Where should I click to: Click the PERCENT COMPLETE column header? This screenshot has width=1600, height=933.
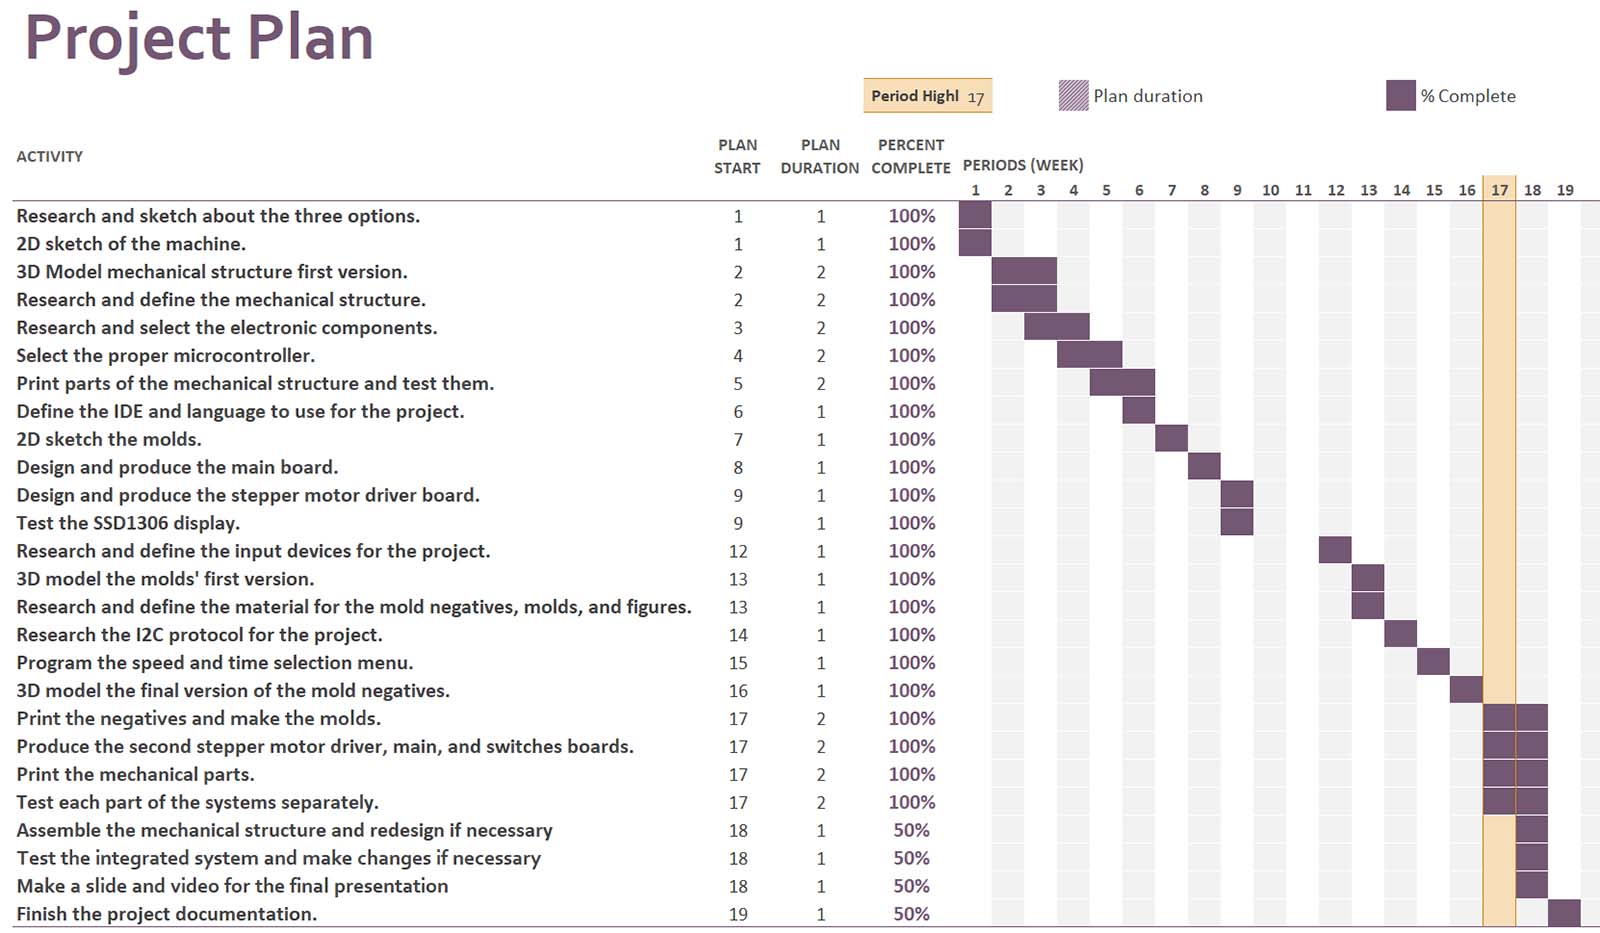911,156
